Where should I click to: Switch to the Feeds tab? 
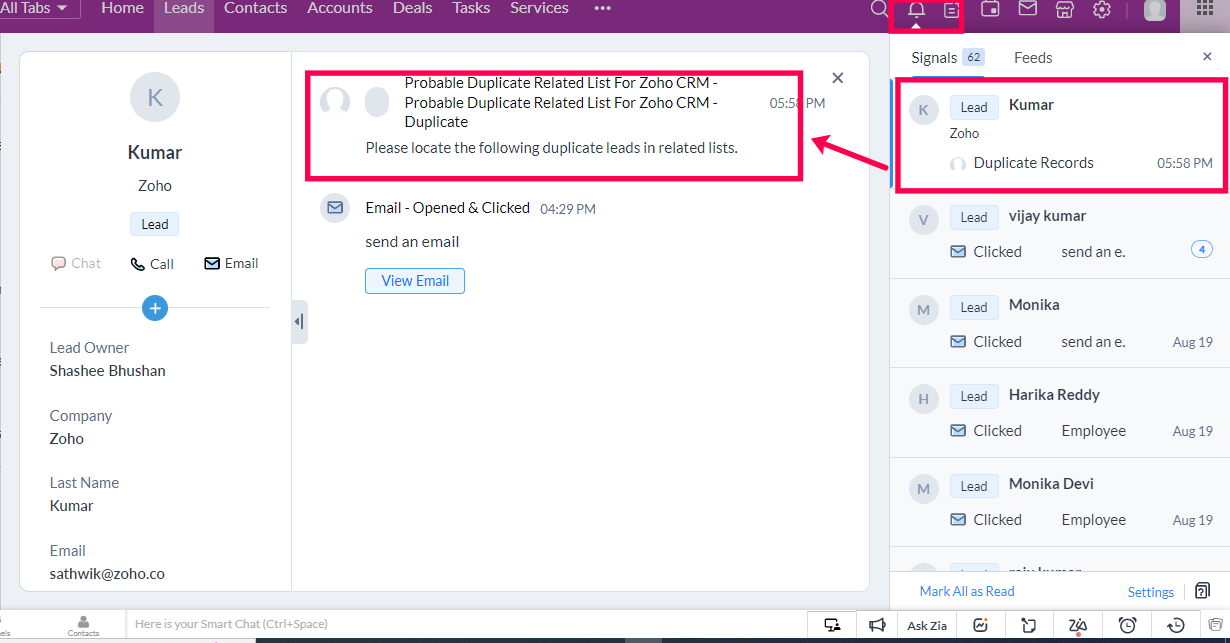click(1033, 58)
